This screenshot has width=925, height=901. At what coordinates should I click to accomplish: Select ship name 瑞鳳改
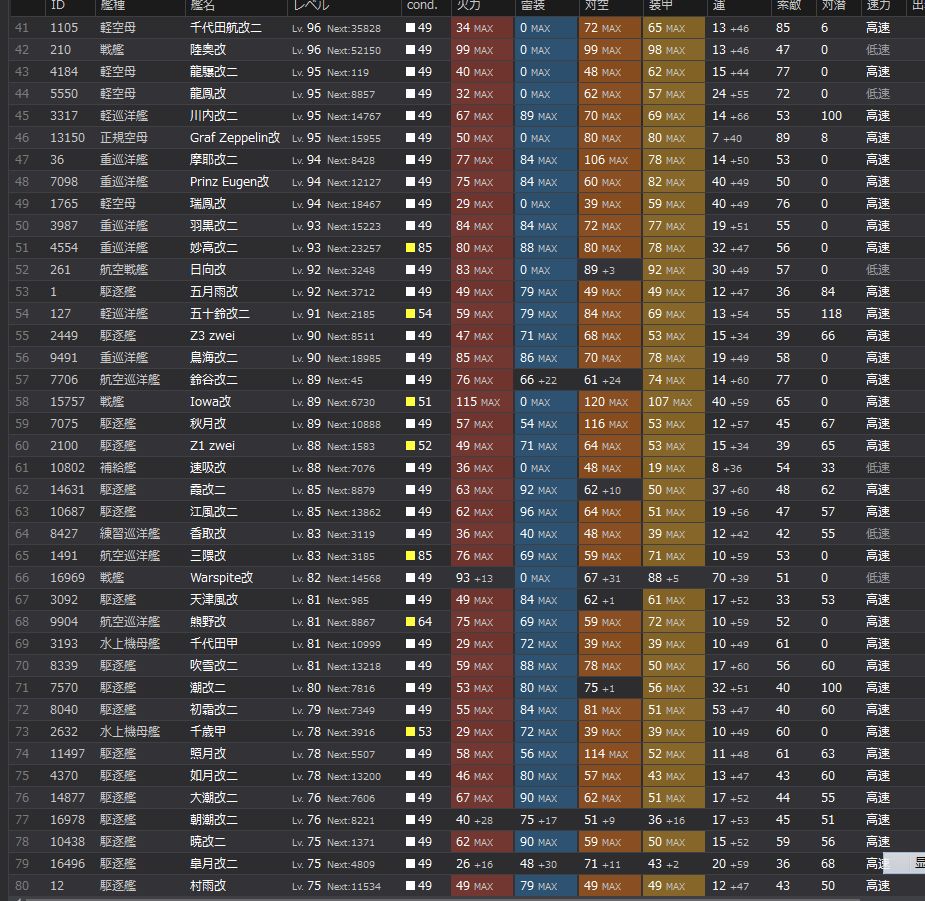click(208, 204)
